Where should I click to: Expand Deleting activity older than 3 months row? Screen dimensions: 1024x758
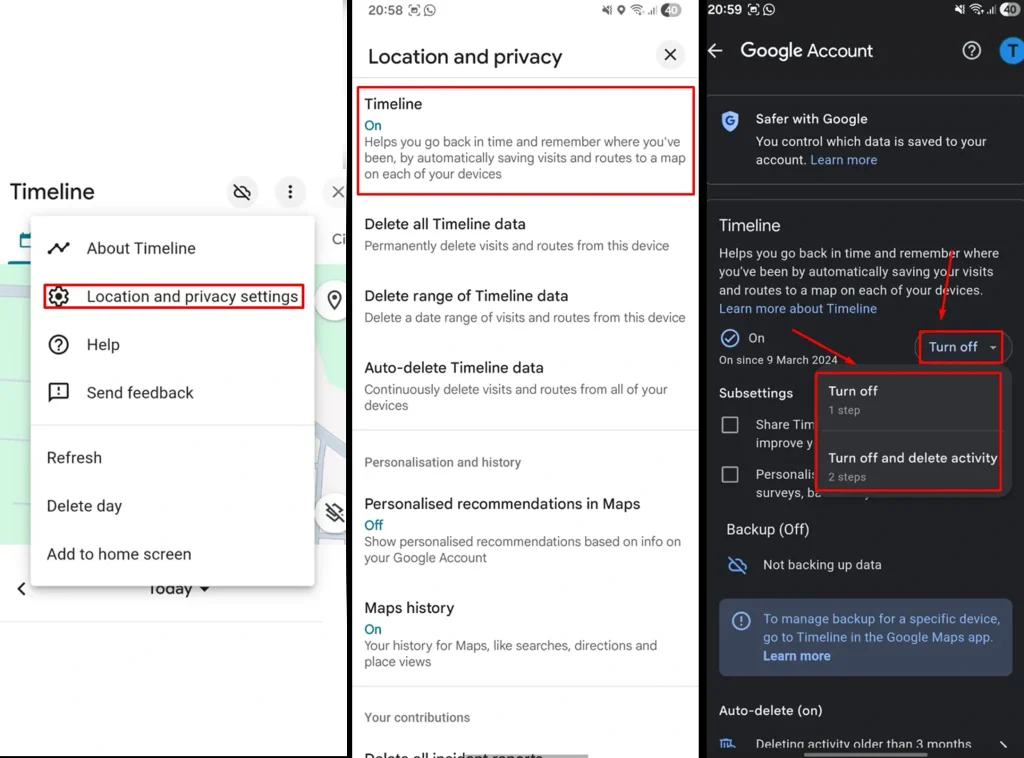point(865,744)
